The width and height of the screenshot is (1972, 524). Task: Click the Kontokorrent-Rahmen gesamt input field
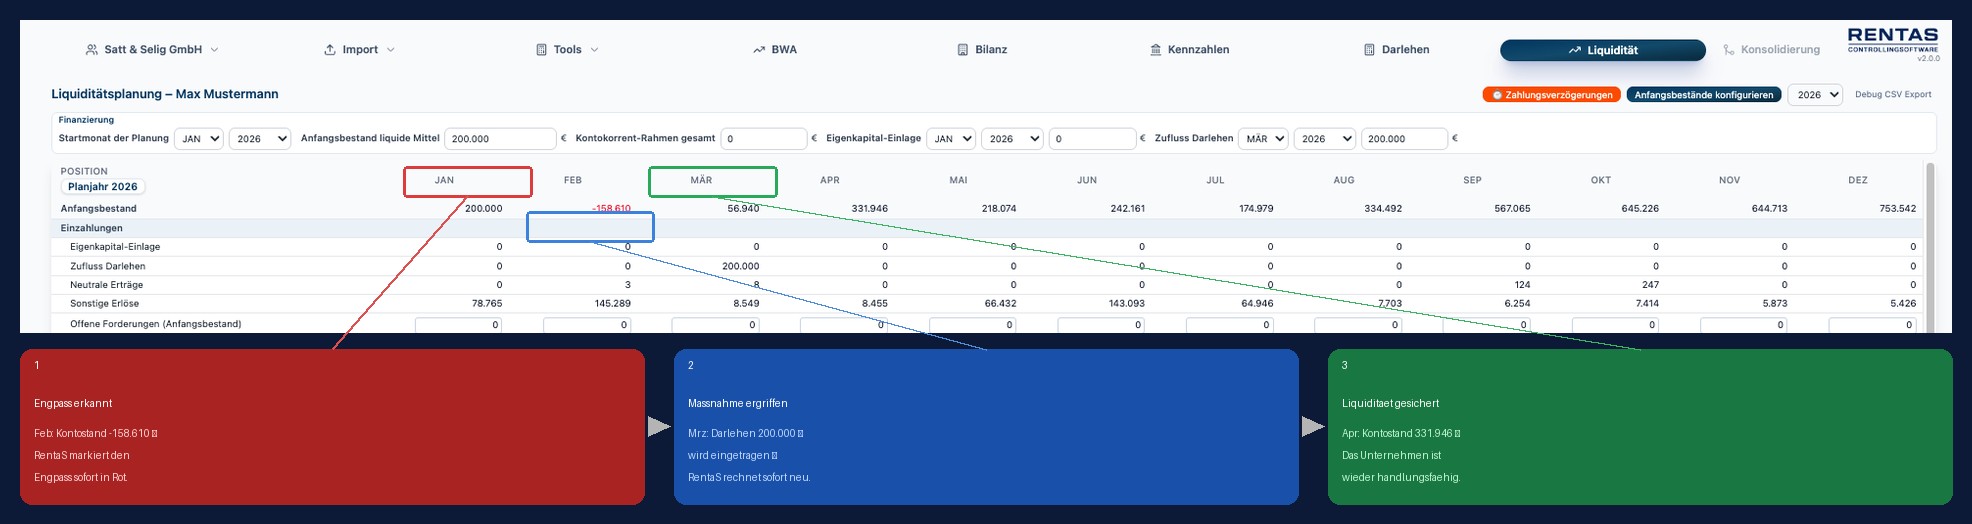point(764,139)
